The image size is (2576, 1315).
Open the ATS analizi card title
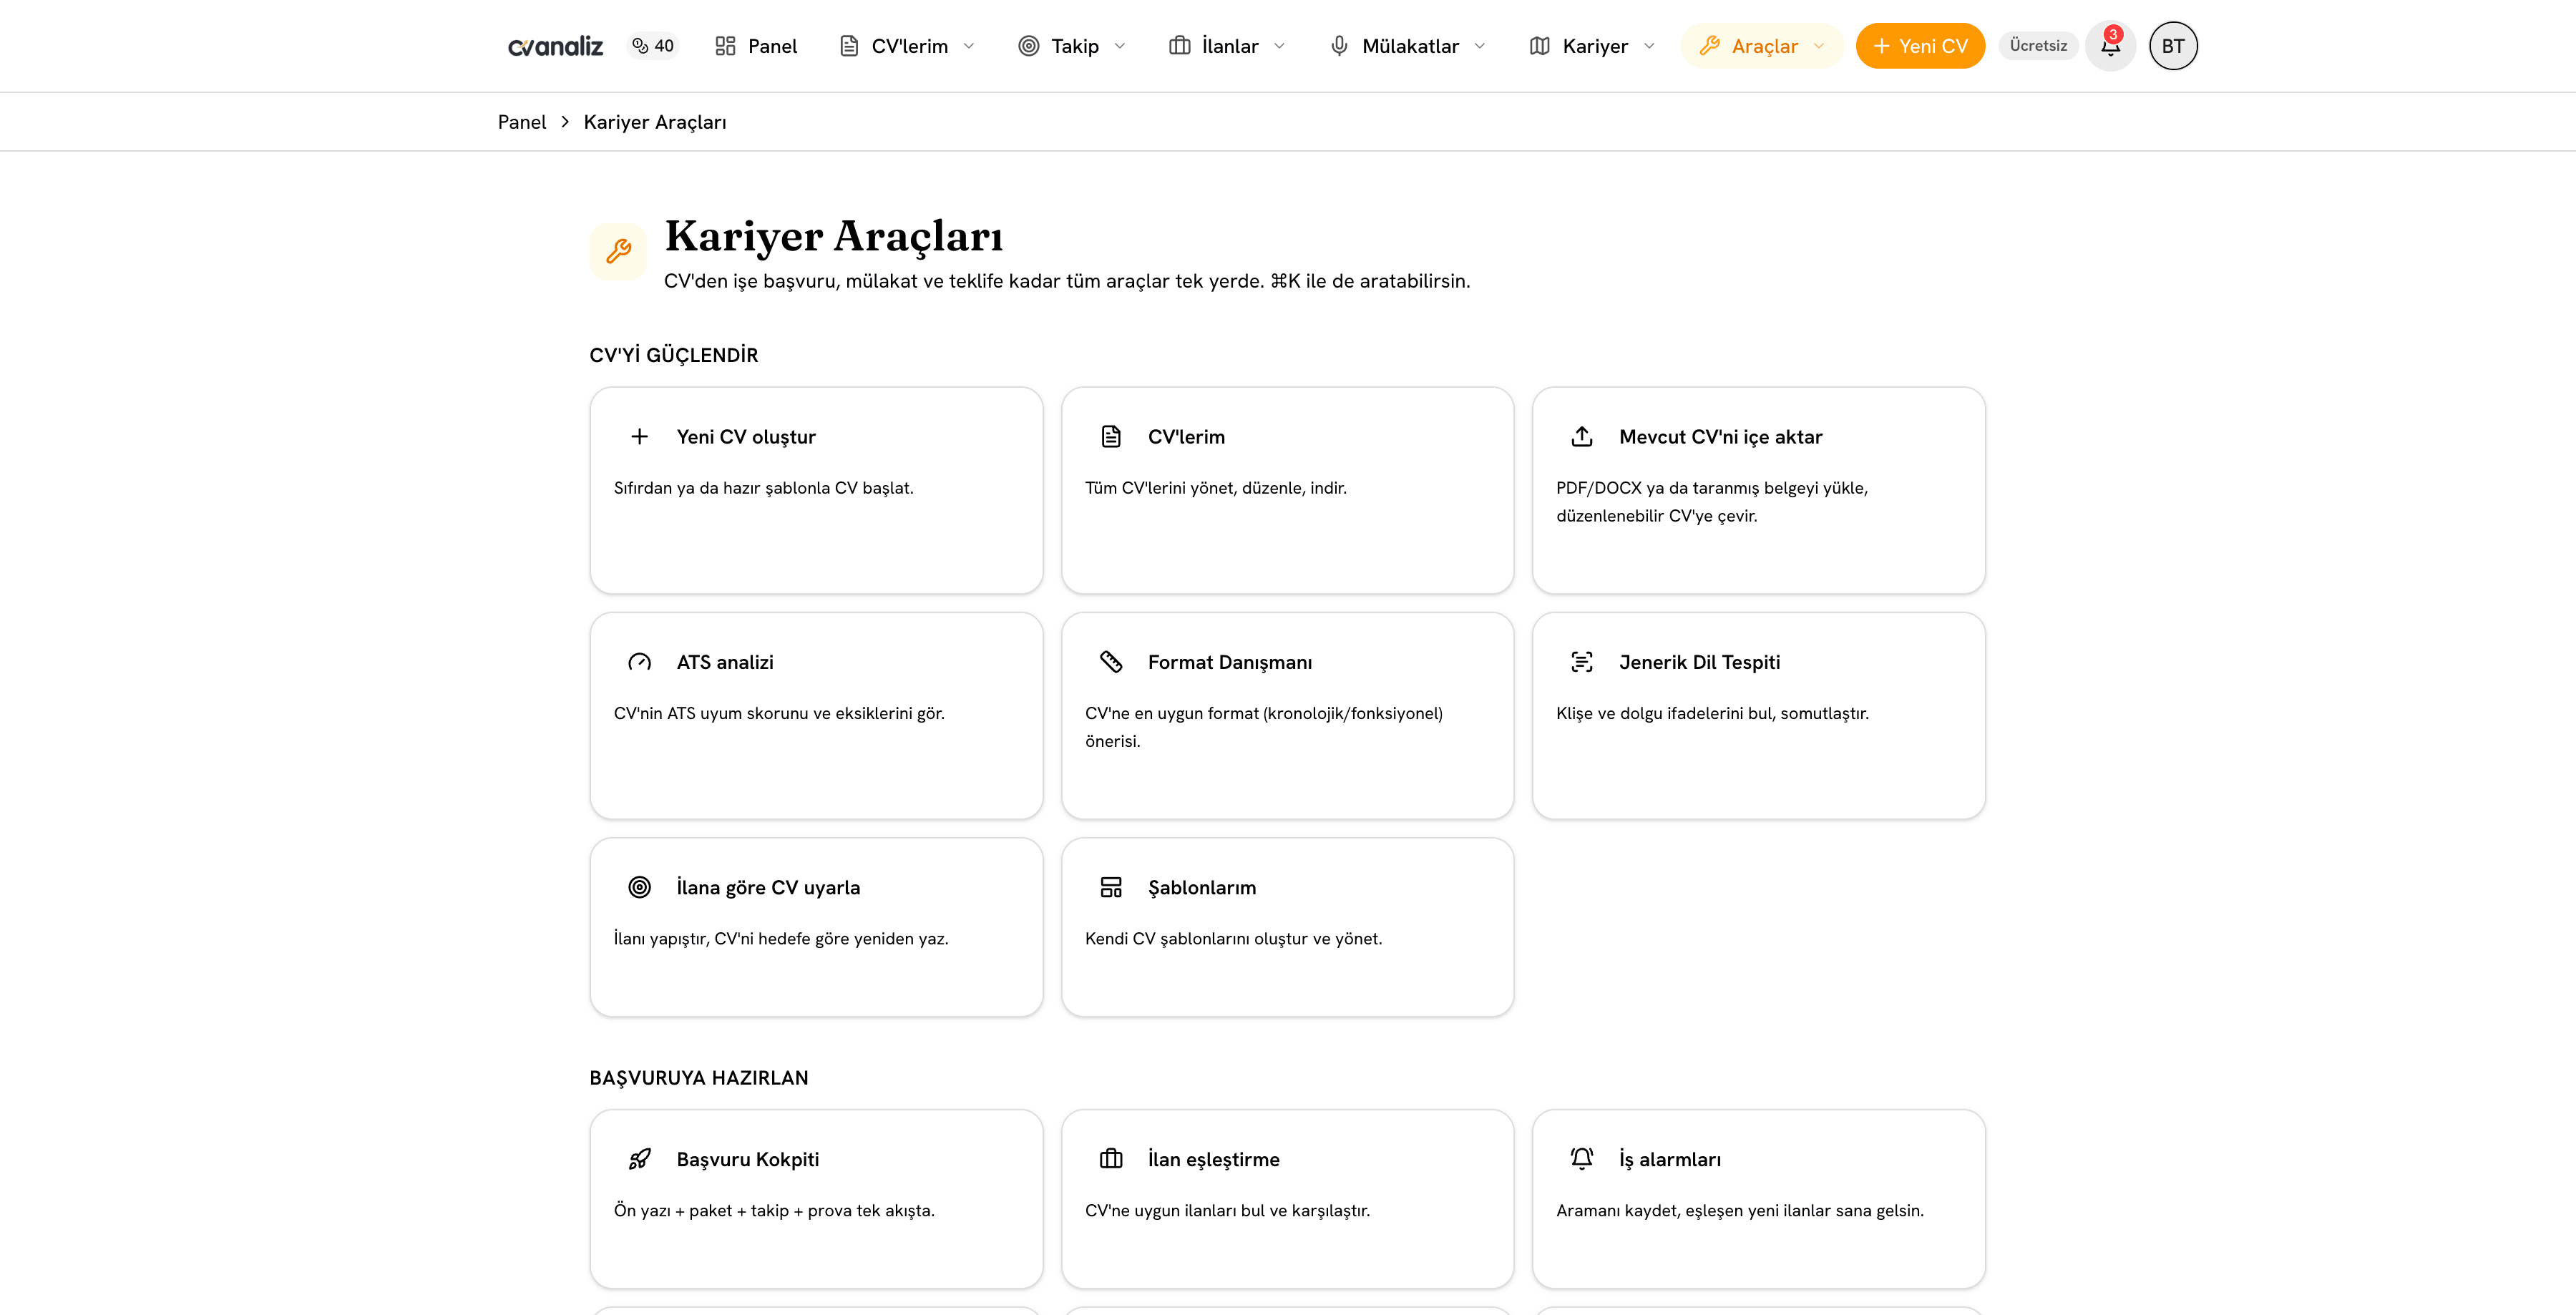pos(725,662)
